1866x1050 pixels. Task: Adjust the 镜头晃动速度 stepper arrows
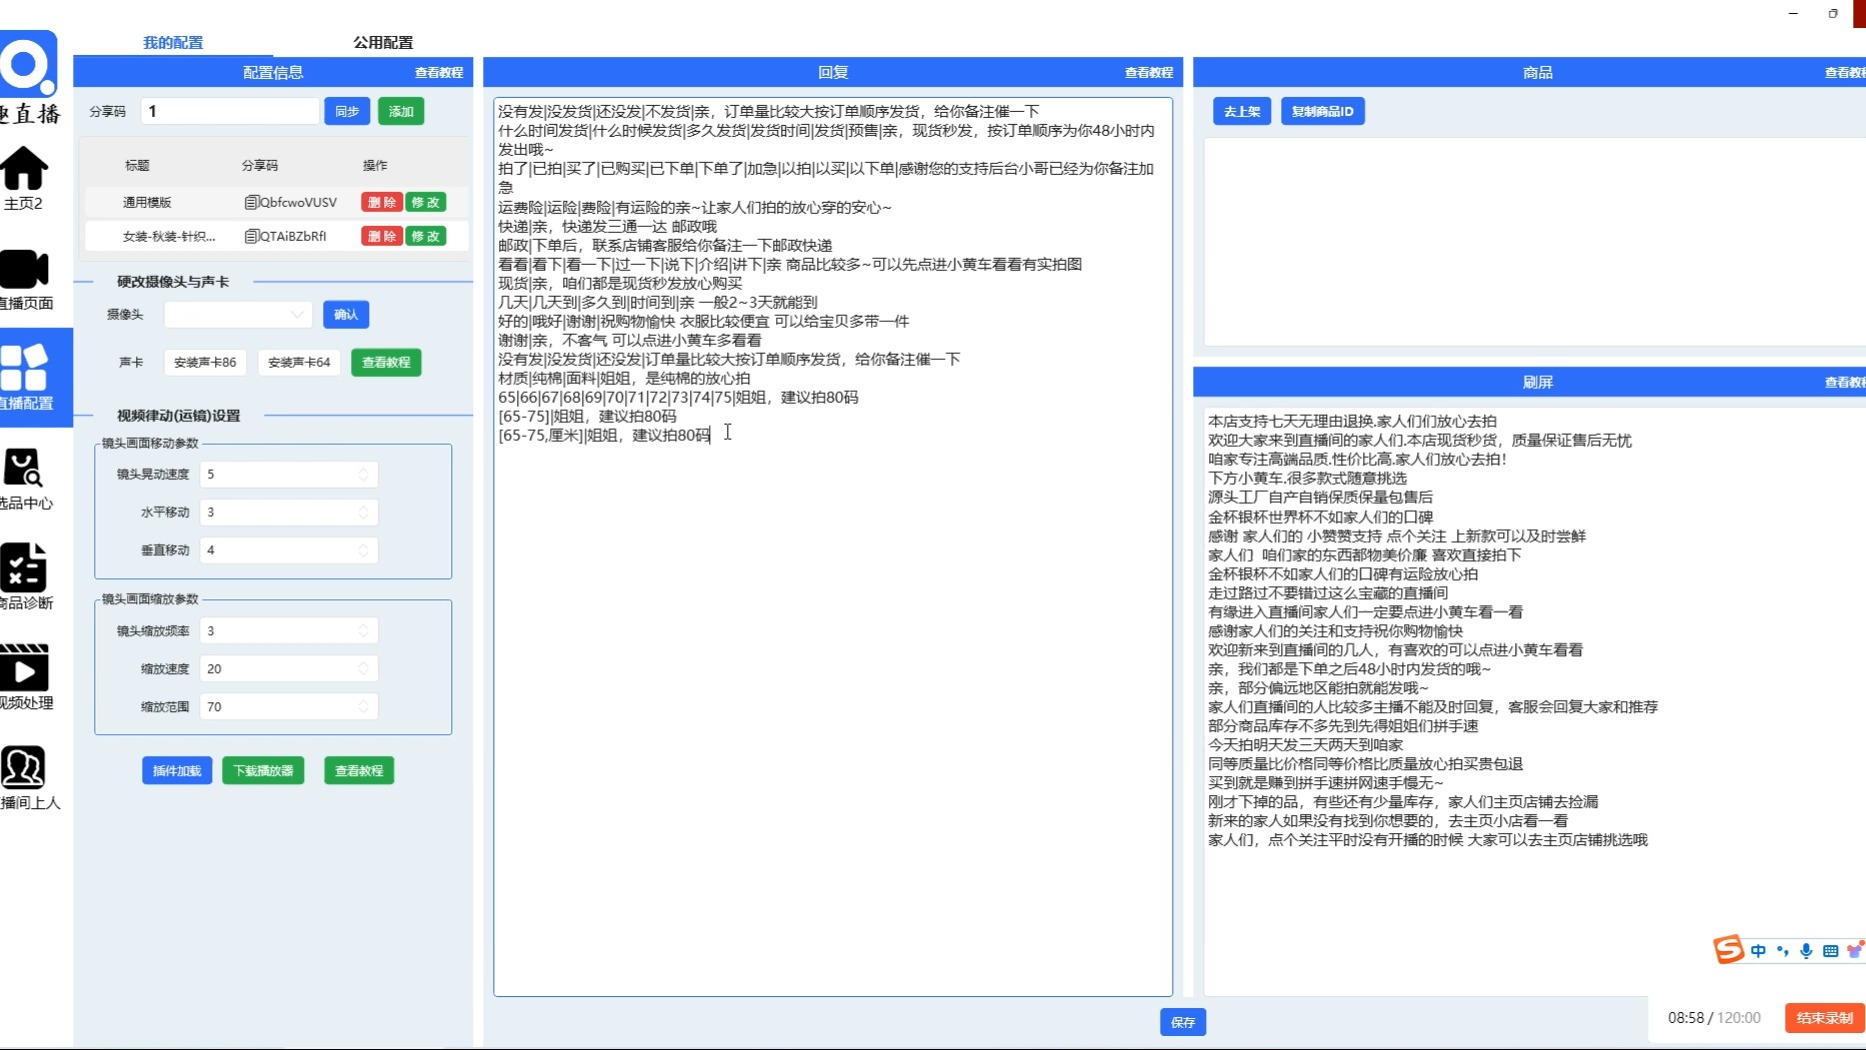(363, 474)
